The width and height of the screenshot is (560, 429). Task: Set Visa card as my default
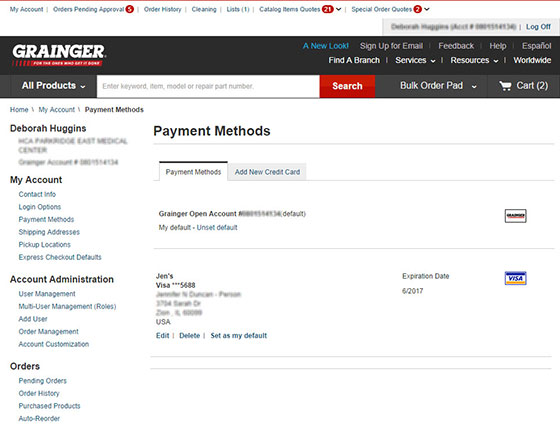(x=239, y=336)
